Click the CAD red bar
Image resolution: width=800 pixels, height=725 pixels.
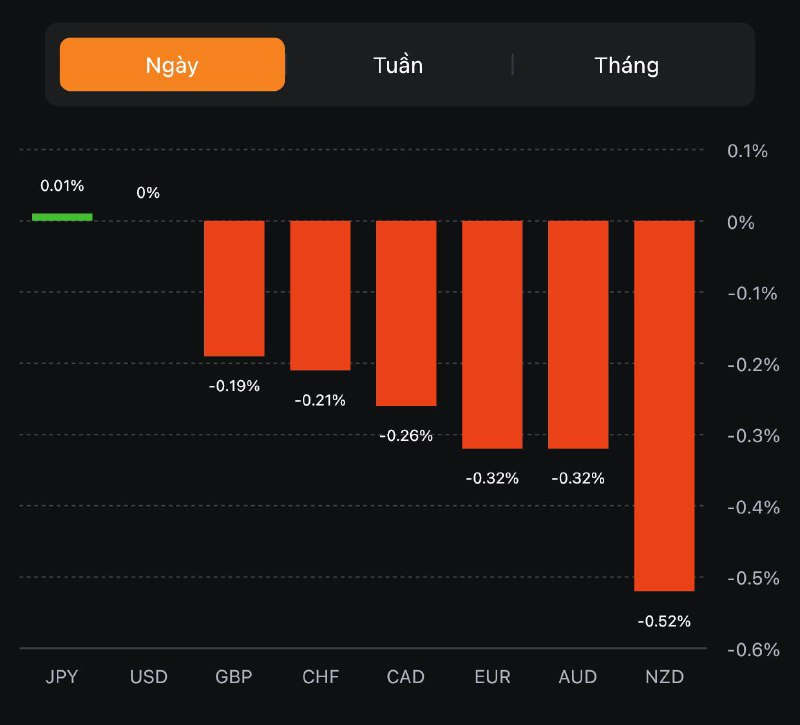[x=406, y=313]
